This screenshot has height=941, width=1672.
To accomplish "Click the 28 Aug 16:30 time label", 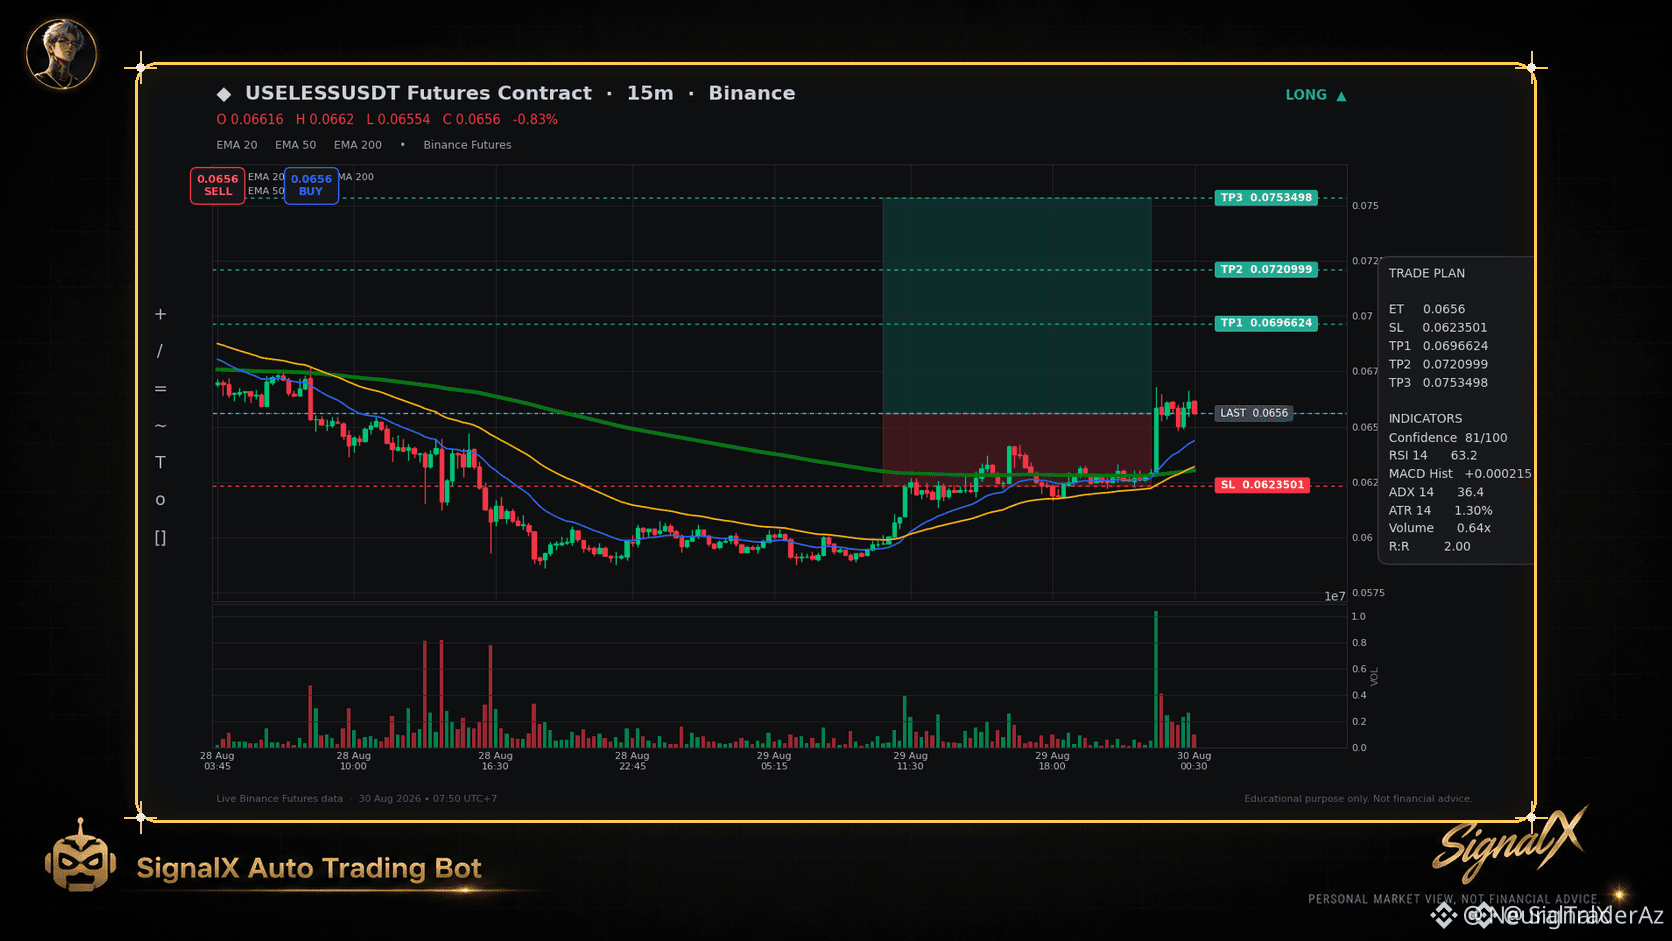I will (x=495, y=761).
